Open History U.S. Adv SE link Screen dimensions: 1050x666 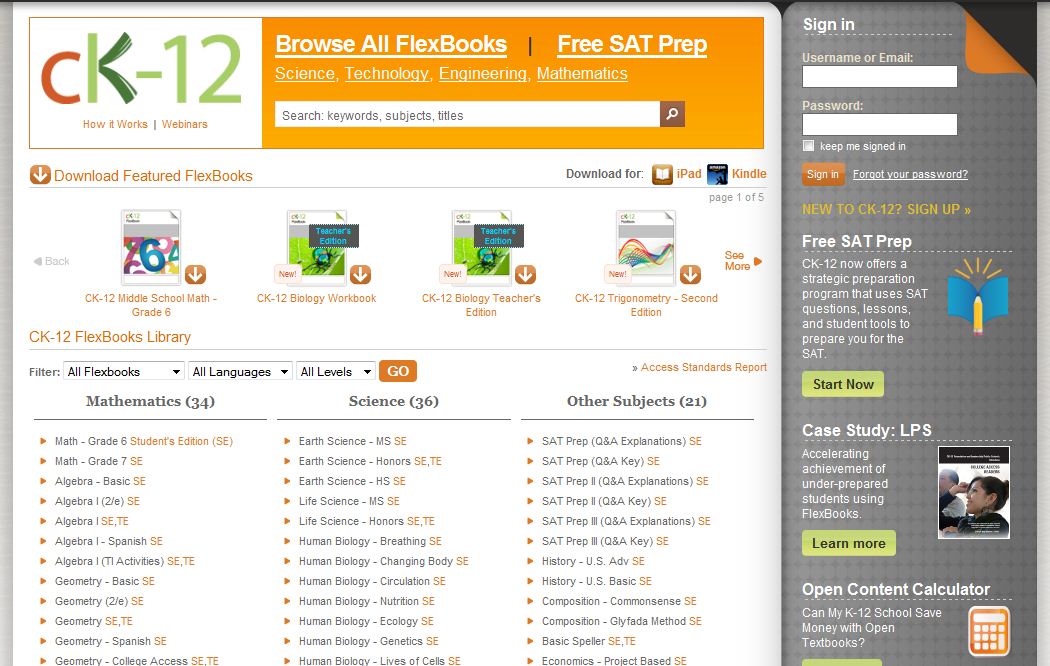(593, 562)
